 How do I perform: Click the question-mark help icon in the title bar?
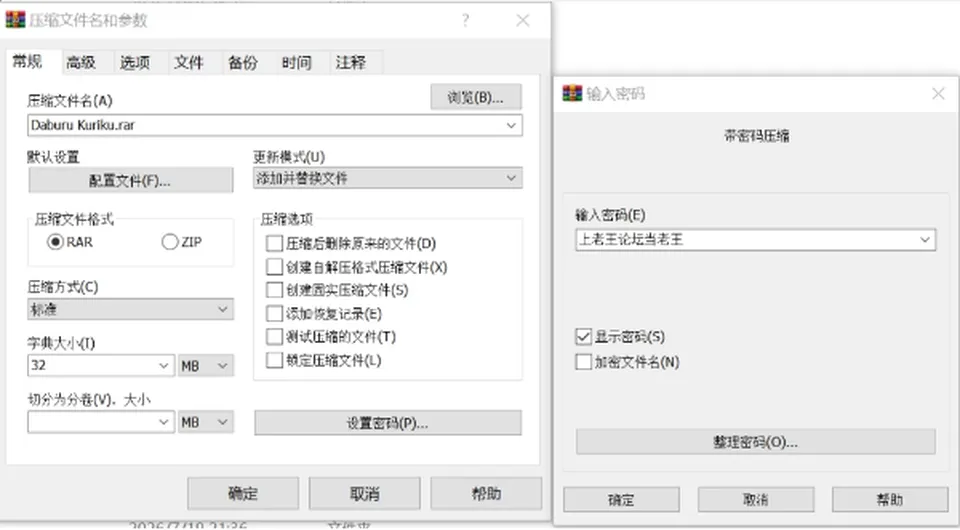tap(465, 21)
